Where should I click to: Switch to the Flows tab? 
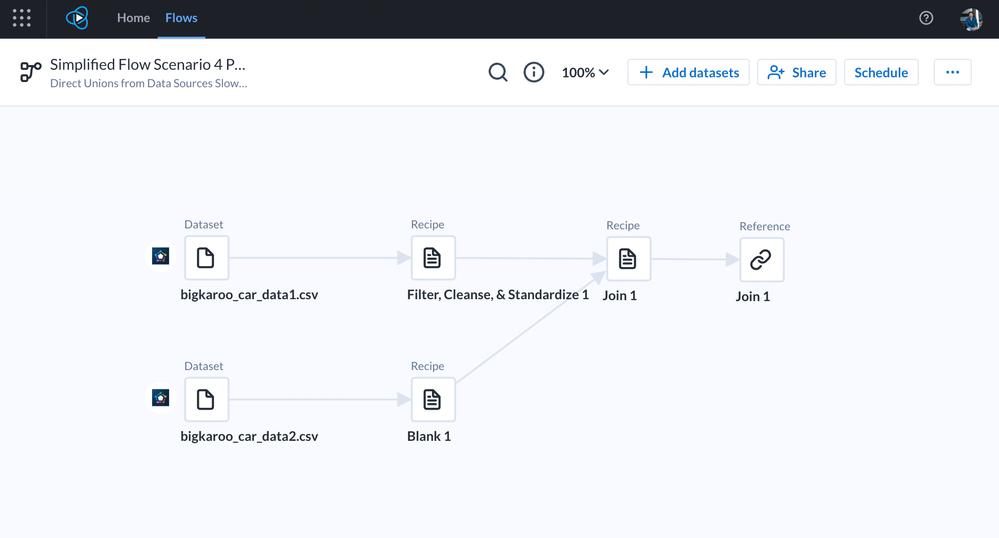pyautogui.click(x=181, y=18)
